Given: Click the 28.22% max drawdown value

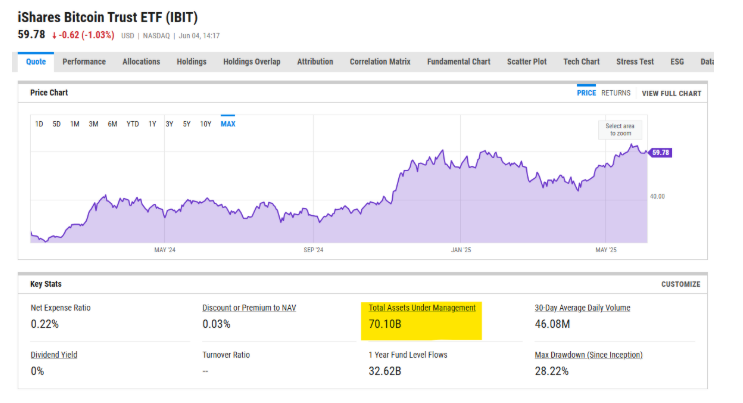Looking at the screenshot, I should [552, 371].
